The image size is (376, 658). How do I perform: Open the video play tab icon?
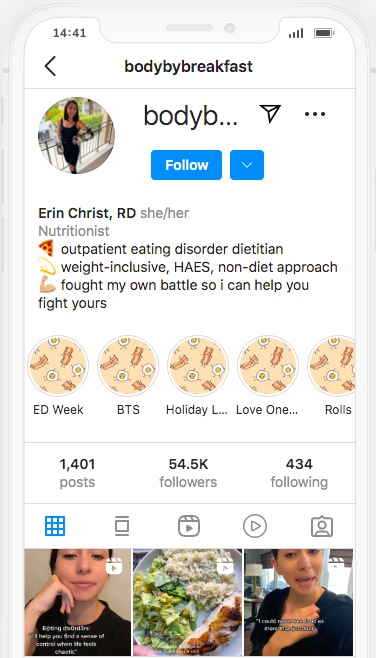pyautogui.click(x=255, y=526)
